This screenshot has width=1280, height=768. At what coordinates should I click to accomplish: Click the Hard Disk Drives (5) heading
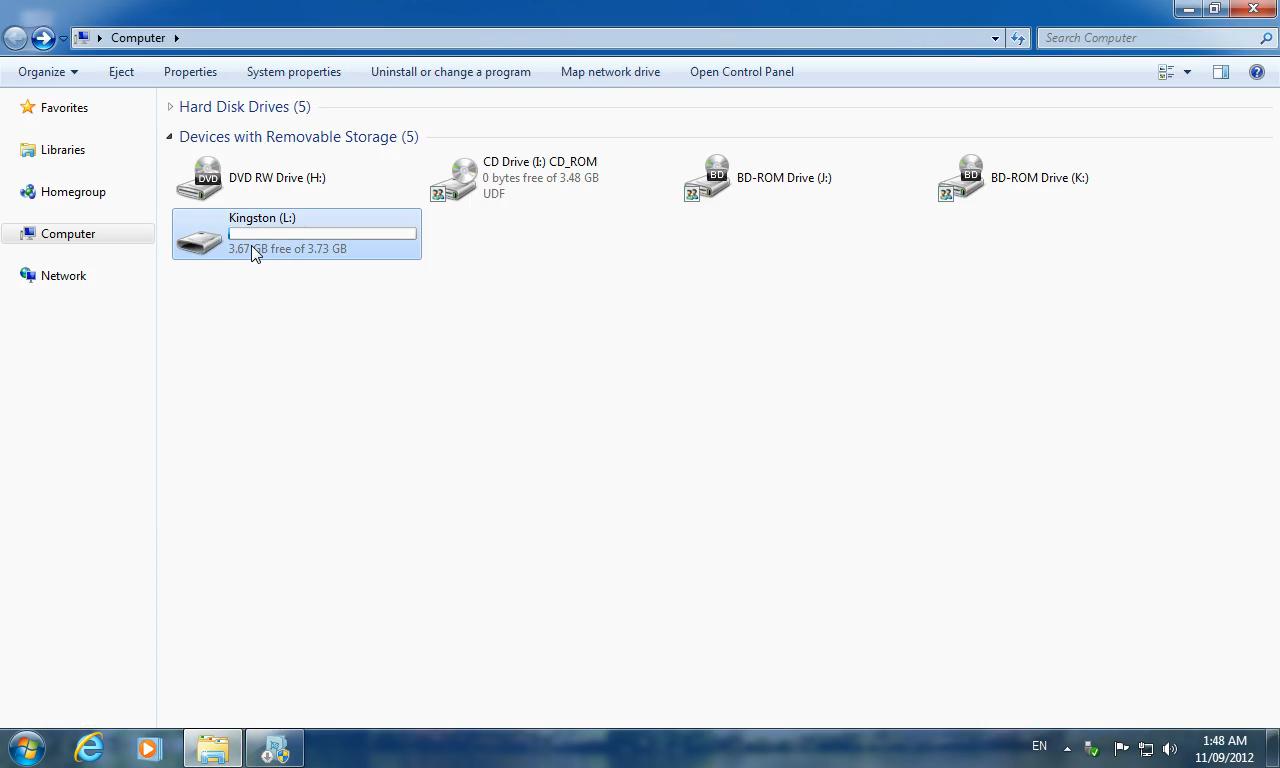pos(245,107)
